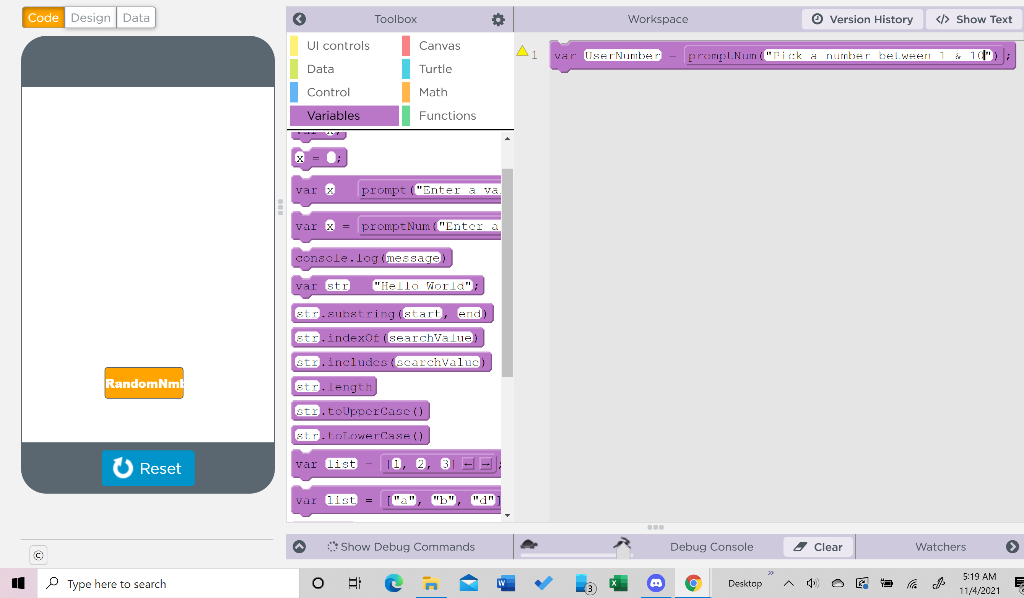
Task: Select the Math category in the Toolbox
Action: pyautogui.click(x=431, y=93)
